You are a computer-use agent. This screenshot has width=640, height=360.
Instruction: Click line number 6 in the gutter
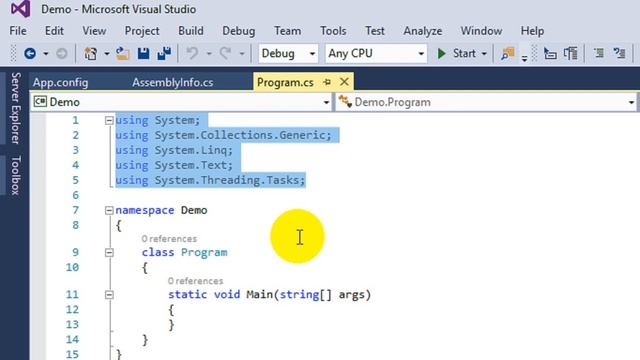click(76, 196)
